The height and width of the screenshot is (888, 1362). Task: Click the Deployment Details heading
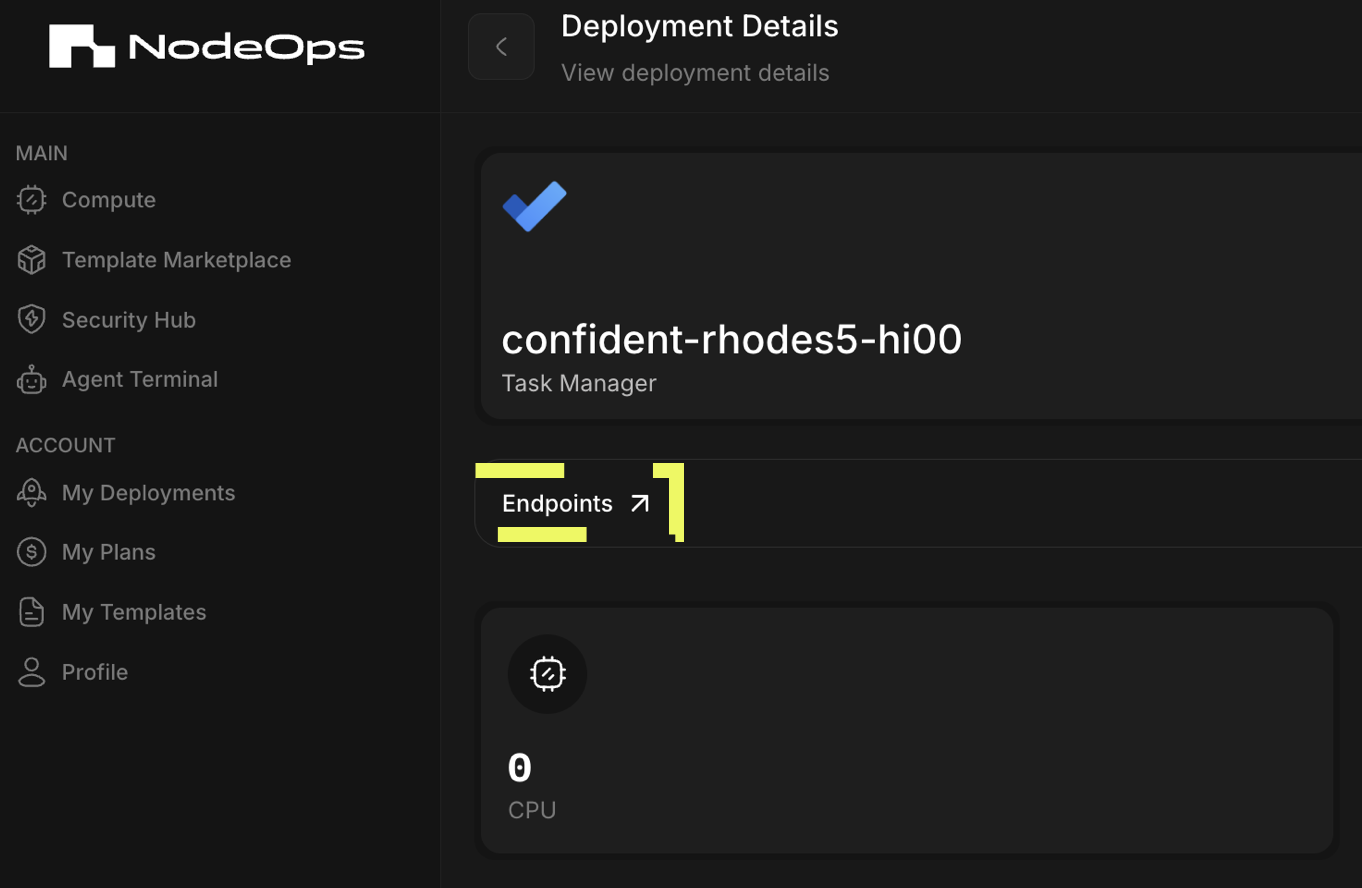tap(700, 26)
